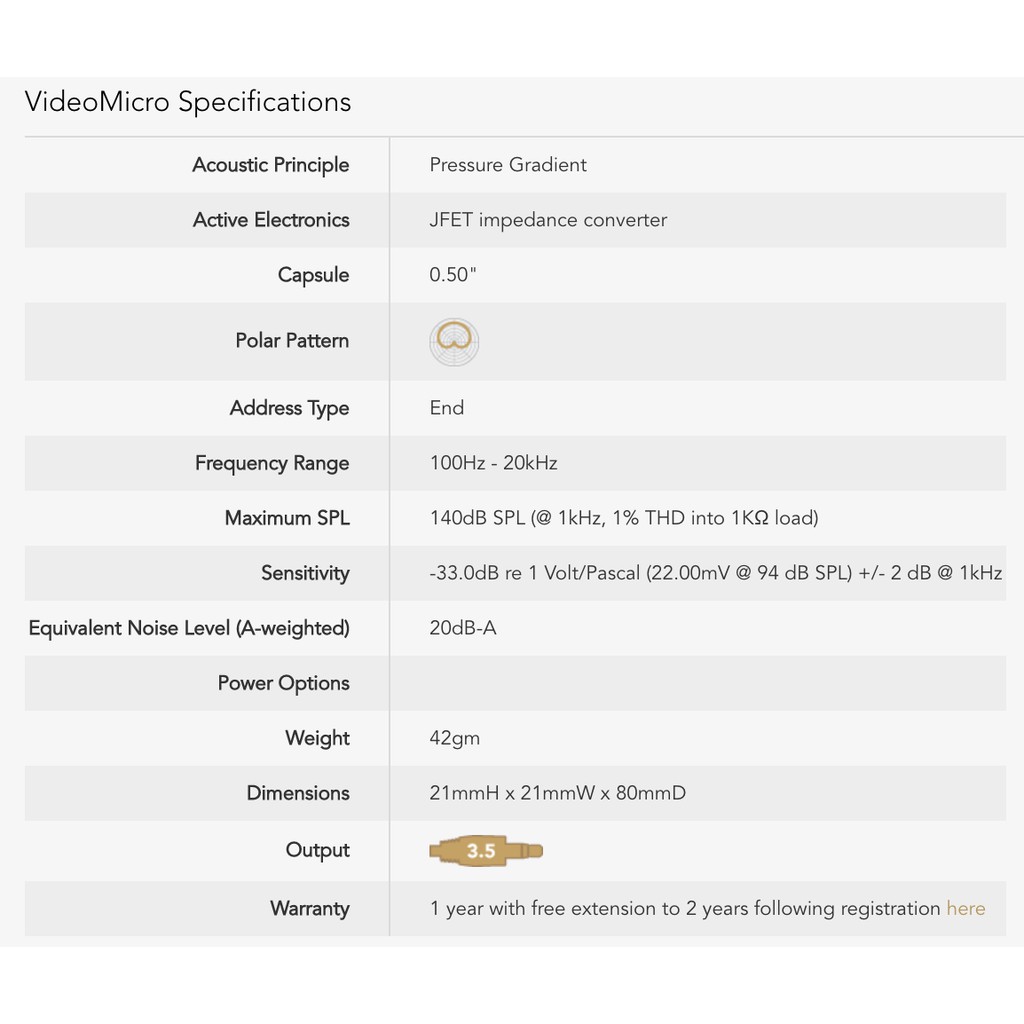Image resolution: width=1024 pixels, height=1024 pixels.
Task: Click the JFET impedance converter text
Action: pos(548,220)
